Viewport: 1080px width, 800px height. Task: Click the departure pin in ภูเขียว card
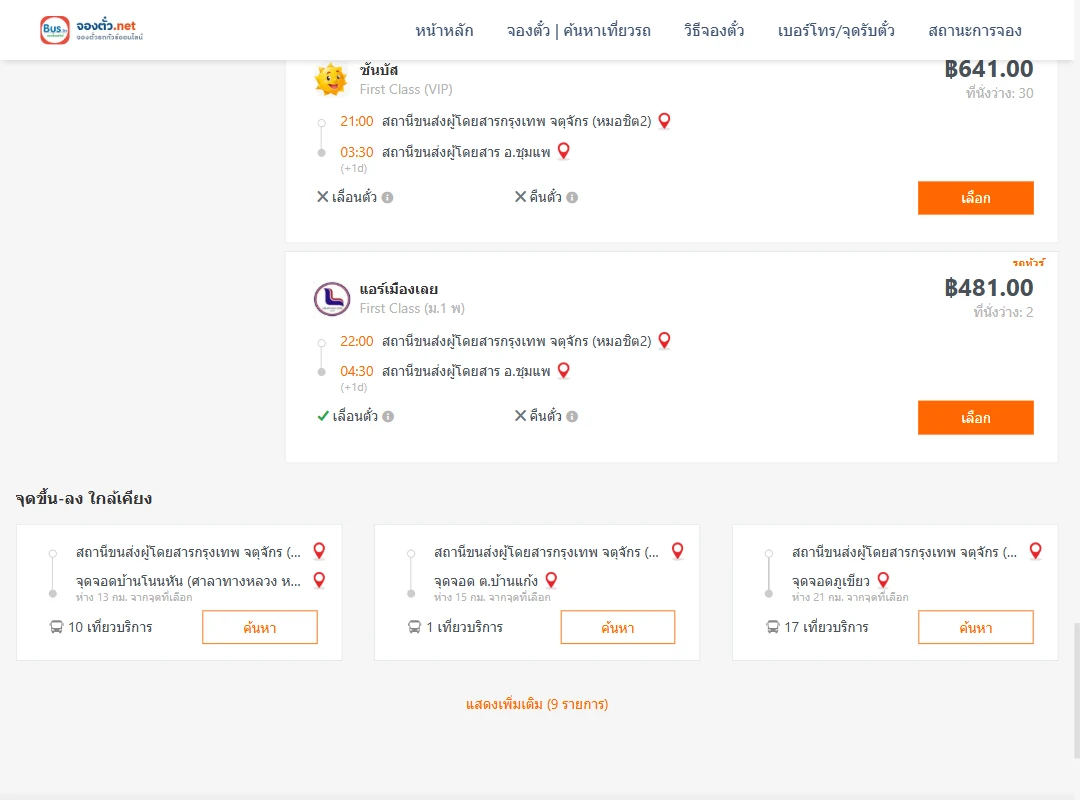coord(1035,551)
